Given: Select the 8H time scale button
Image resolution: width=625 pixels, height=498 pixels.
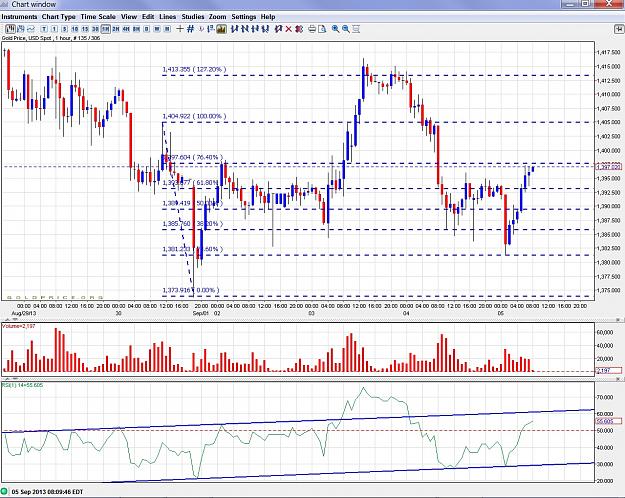Looking at the screenshot, I should pyautogui.click(x=137, y=29).
